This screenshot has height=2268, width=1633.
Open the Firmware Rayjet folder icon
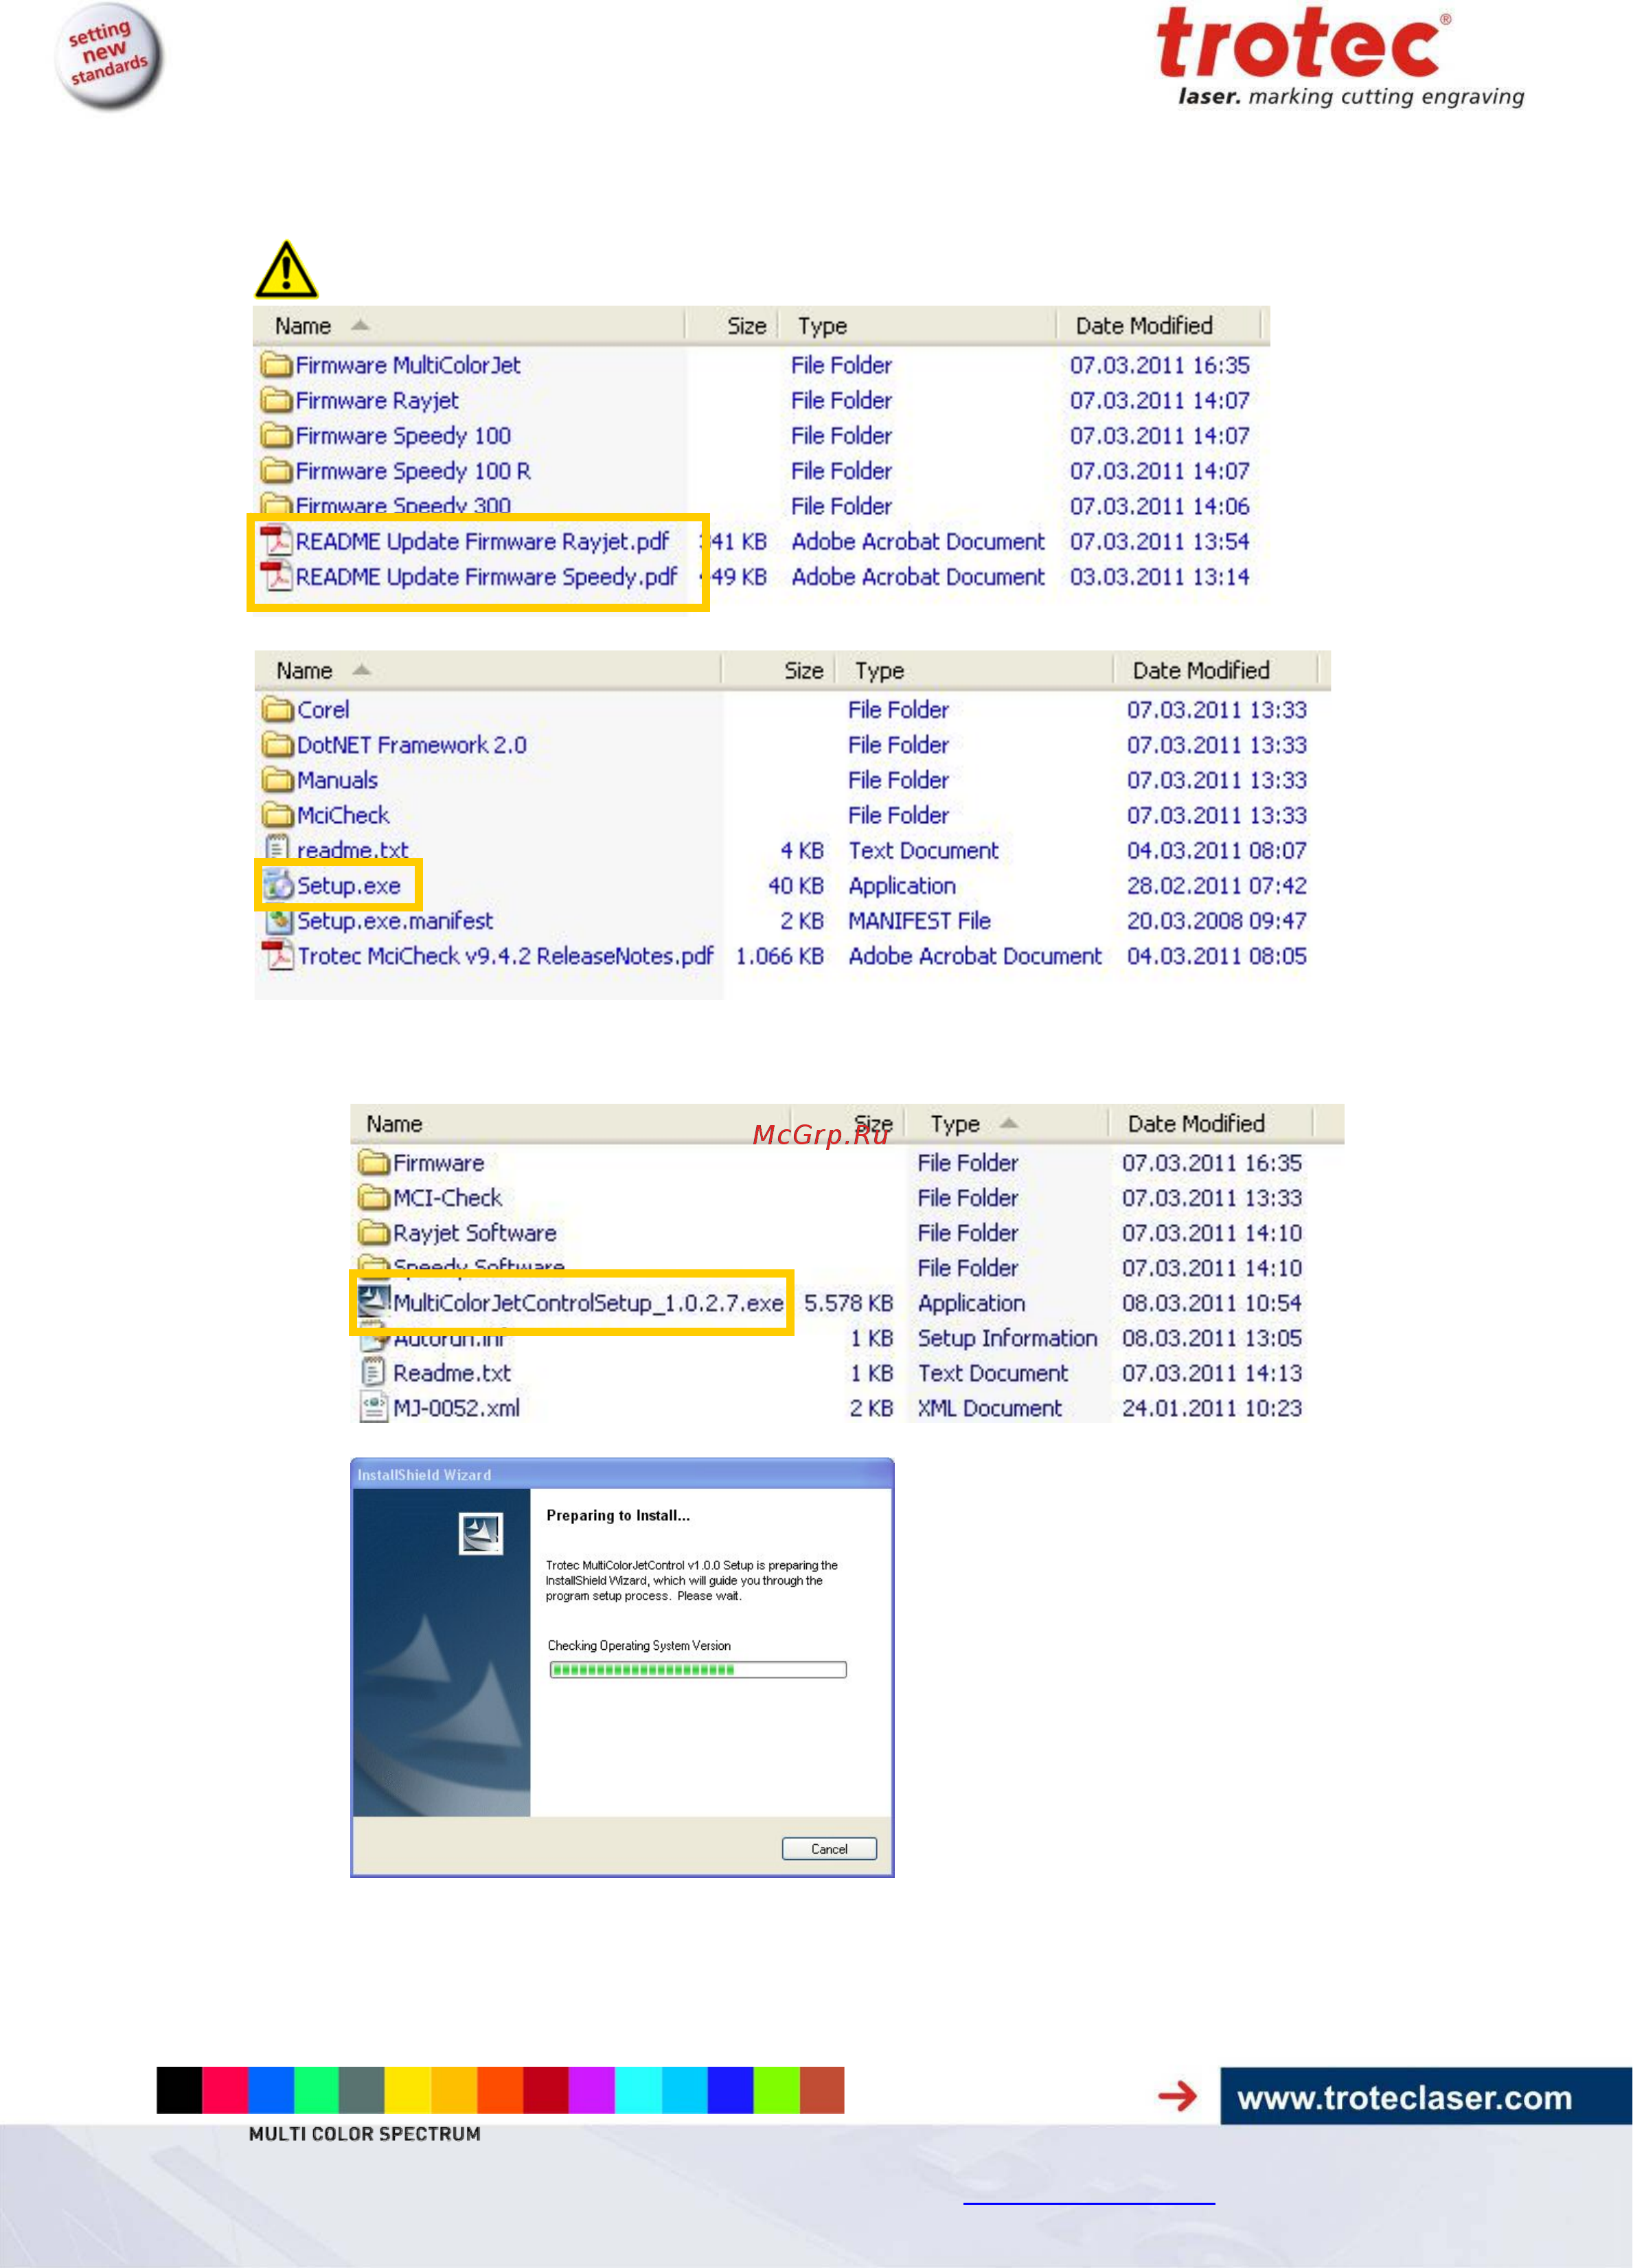click(x=276, y=400)
